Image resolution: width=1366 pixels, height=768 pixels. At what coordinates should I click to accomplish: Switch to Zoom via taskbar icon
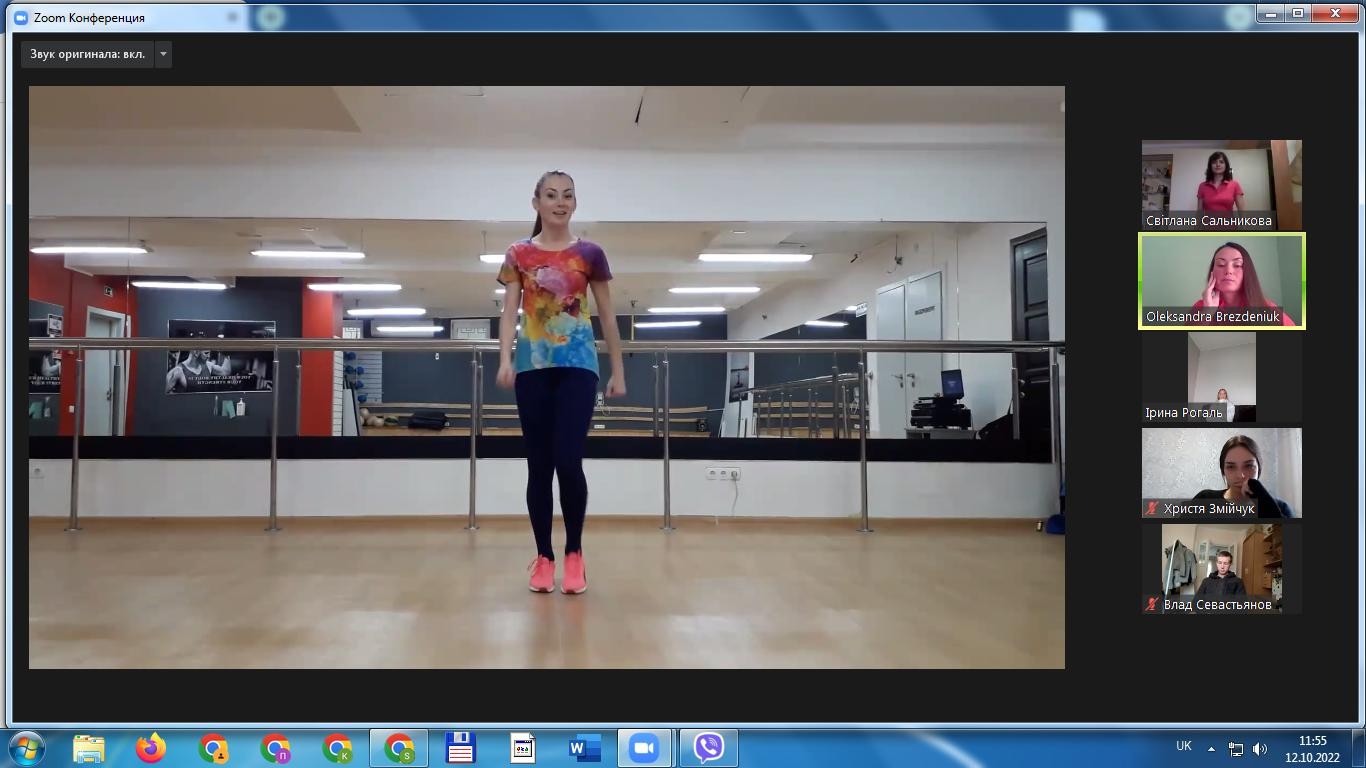tap(645, 748)
